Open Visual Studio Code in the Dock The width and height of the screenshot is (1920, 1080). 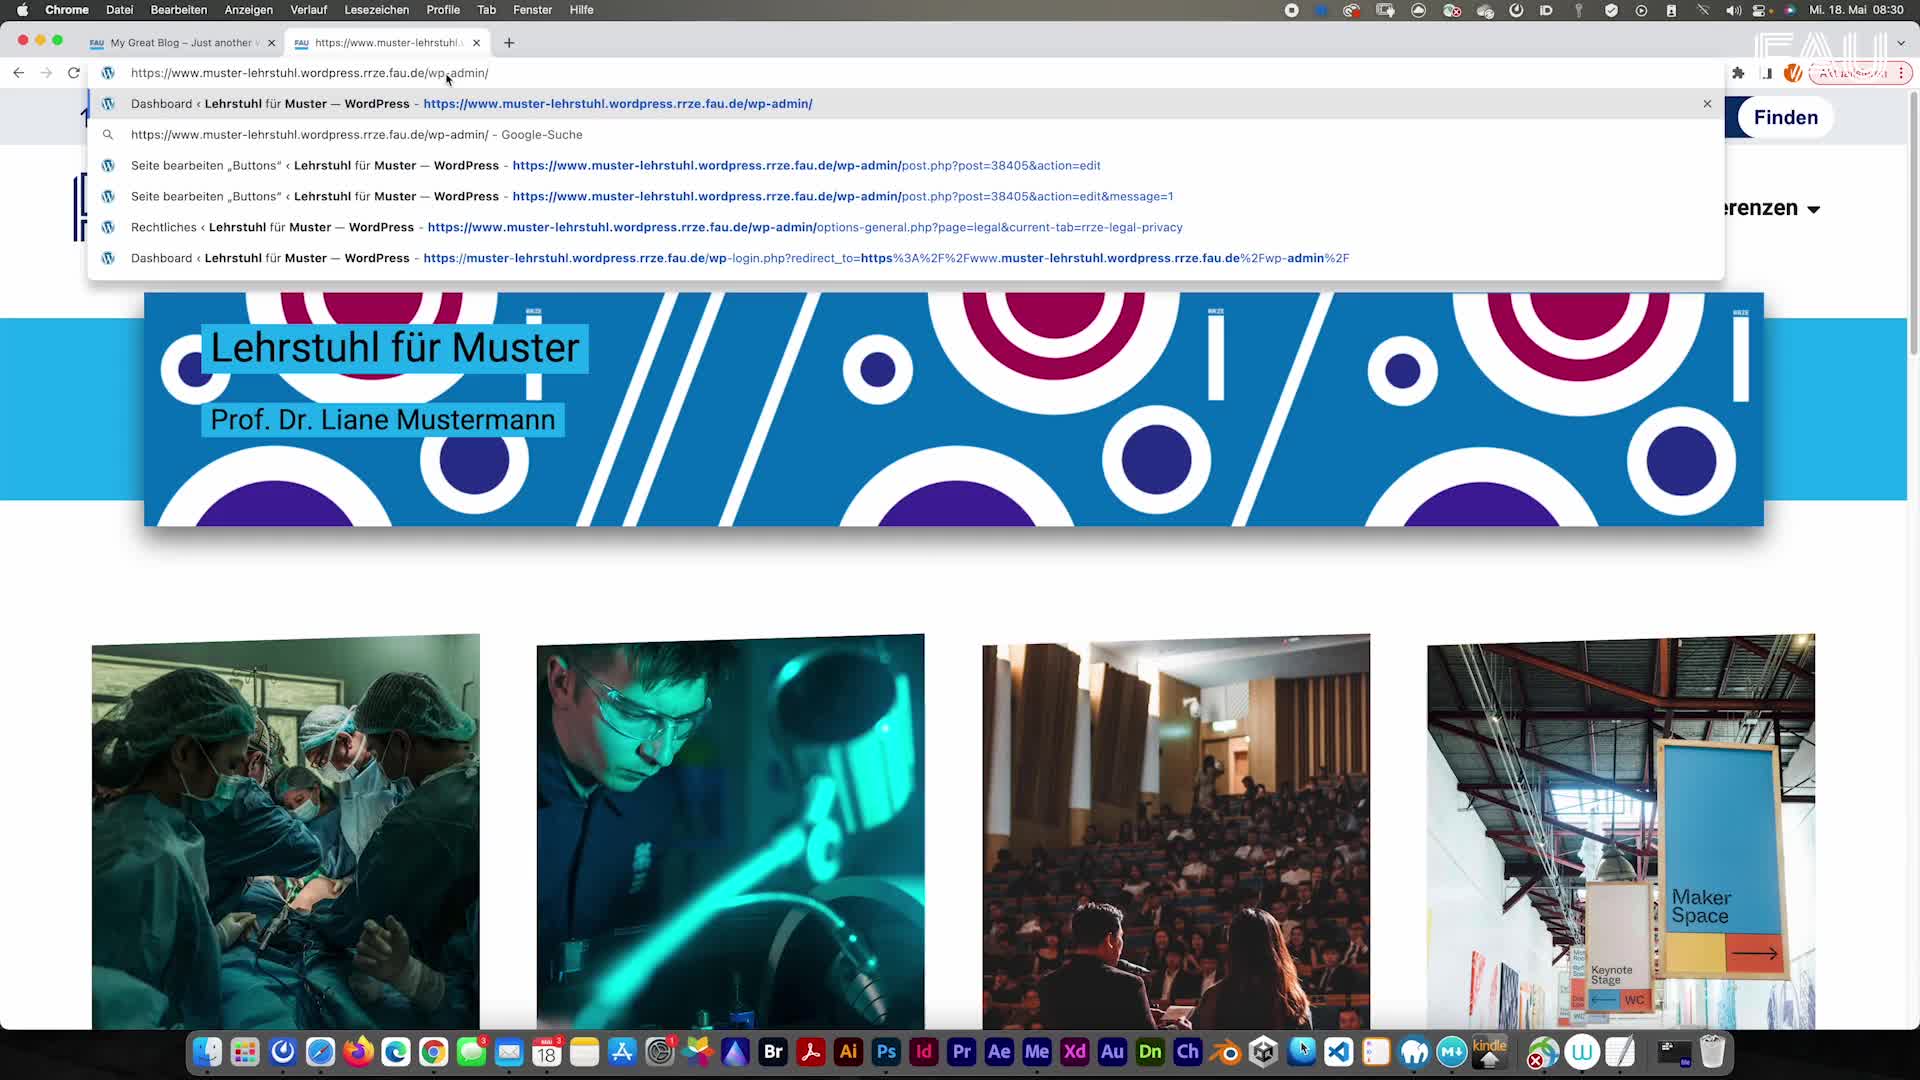click(x=1340, y=1052)
